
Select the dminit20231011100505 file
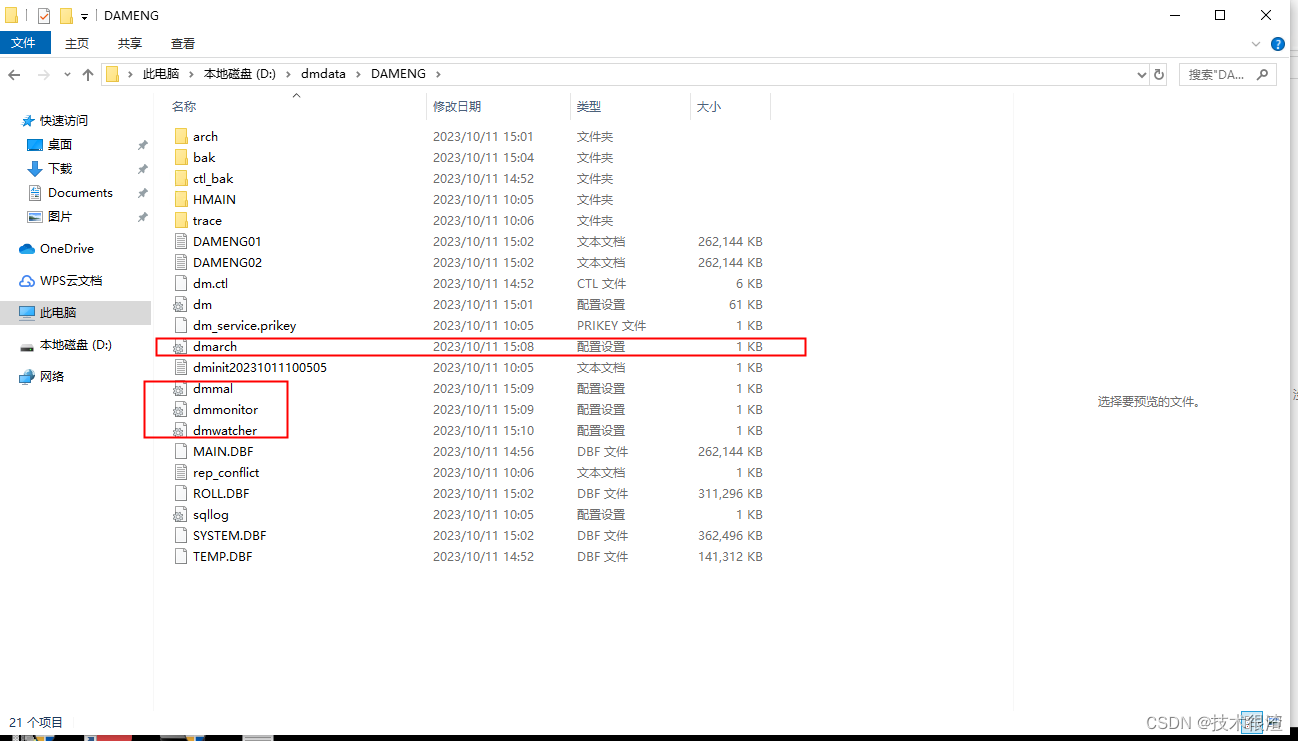pos(260,367)
